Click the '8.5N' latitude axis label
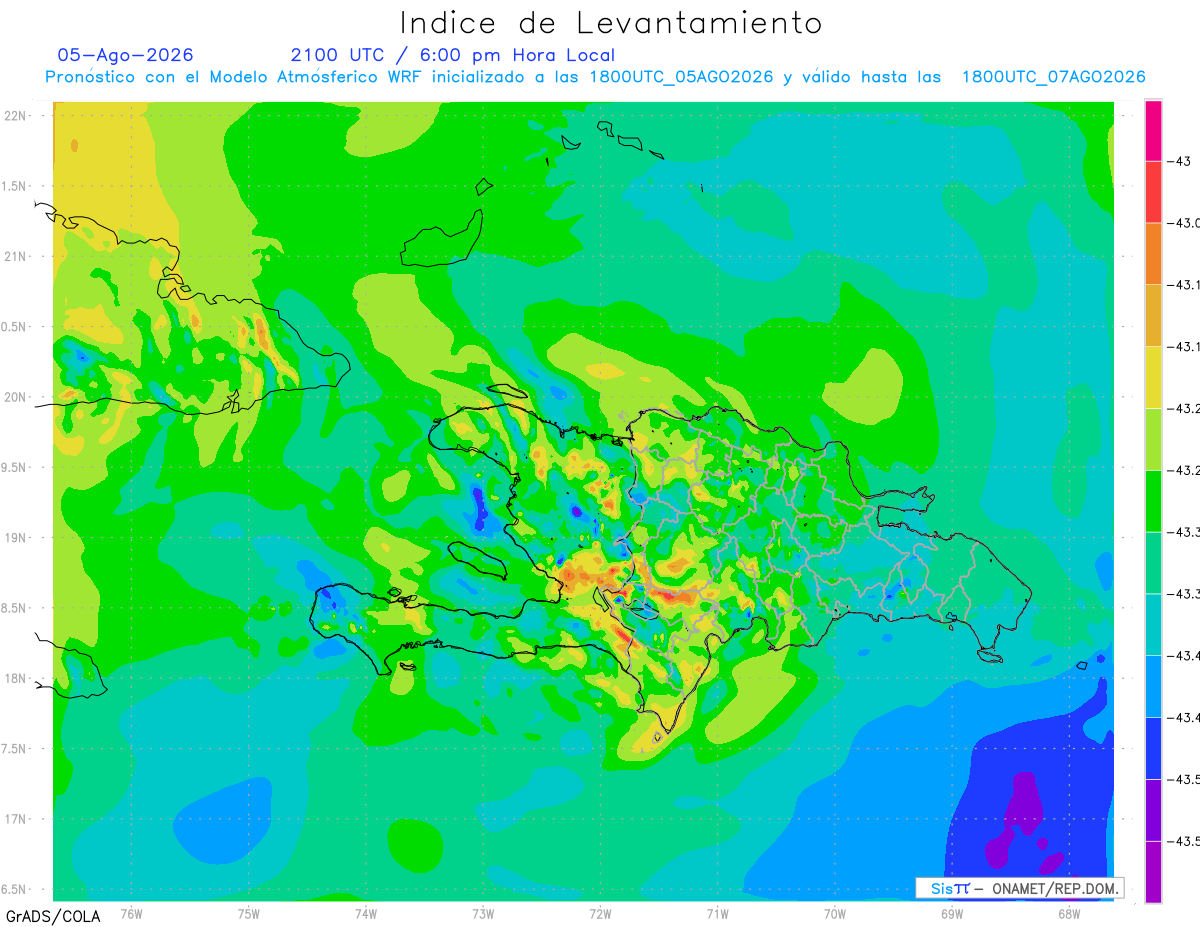Screen dimensions: 1200x927 point(15,608)
